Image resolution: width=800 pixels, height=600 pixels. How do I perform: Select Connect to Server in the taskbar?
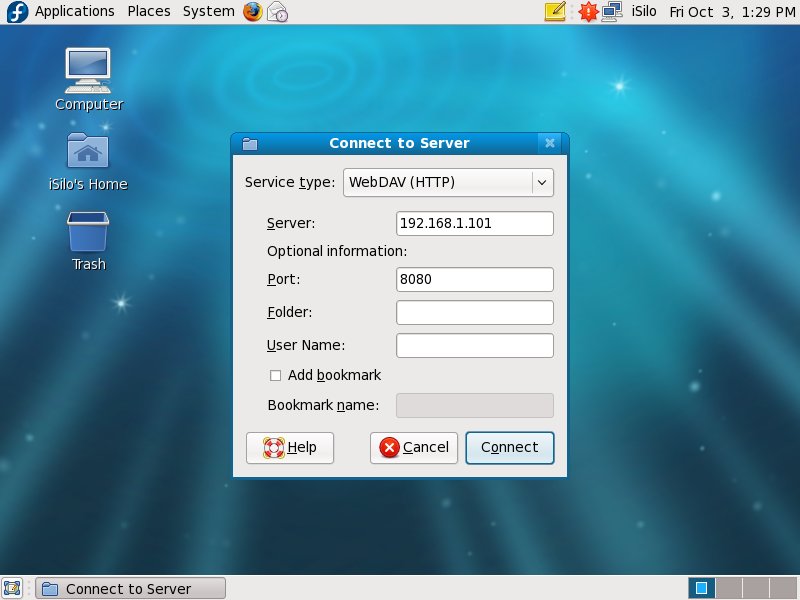pyautogui.click(x=130, y=588)
